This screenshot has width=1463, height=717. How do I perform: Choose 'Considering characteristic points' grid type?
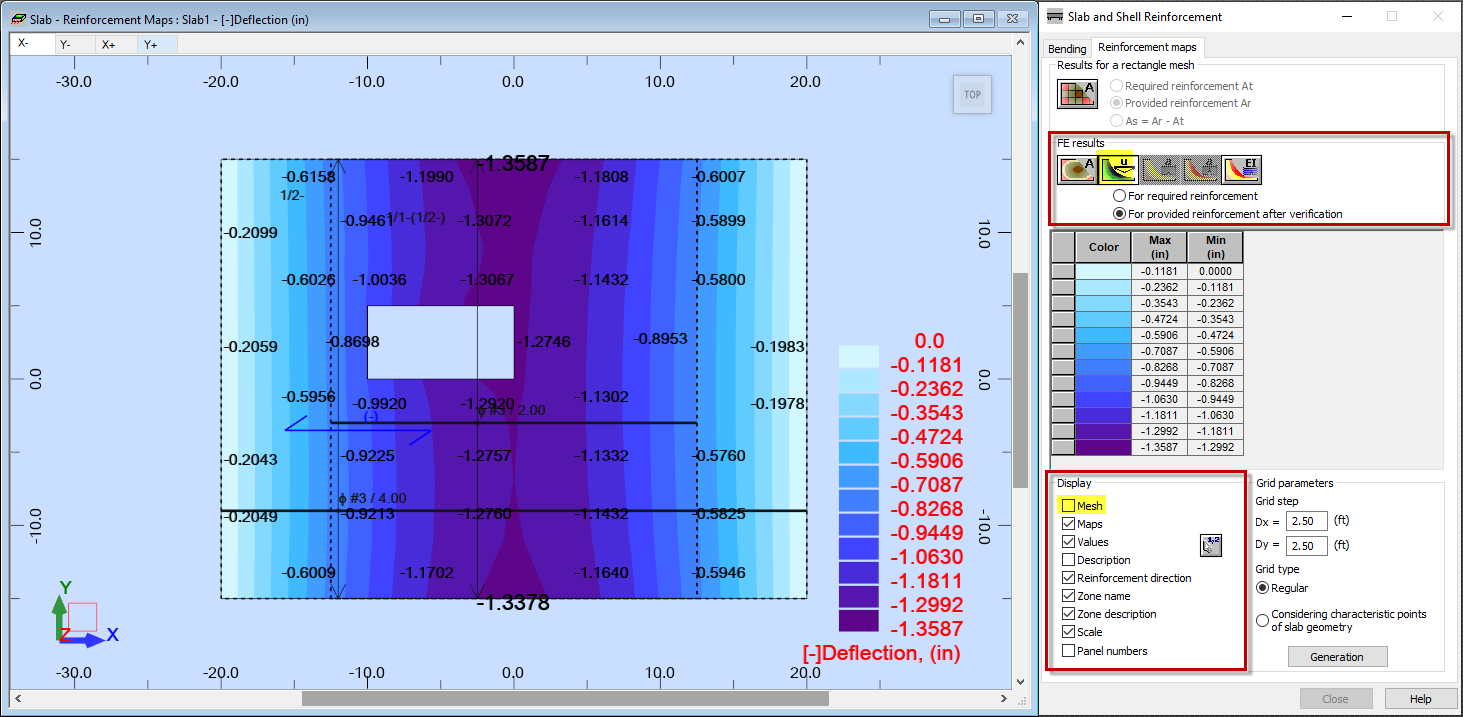click(x=1263, y=620)
